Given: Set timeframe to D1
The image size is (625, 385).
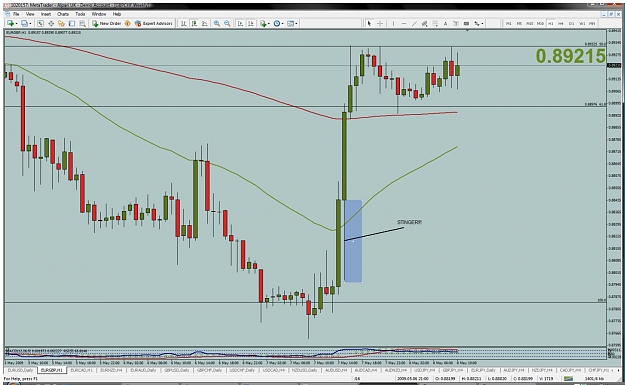Looking at the screenshot, I should pyautogui.click(x=572, y=24).
